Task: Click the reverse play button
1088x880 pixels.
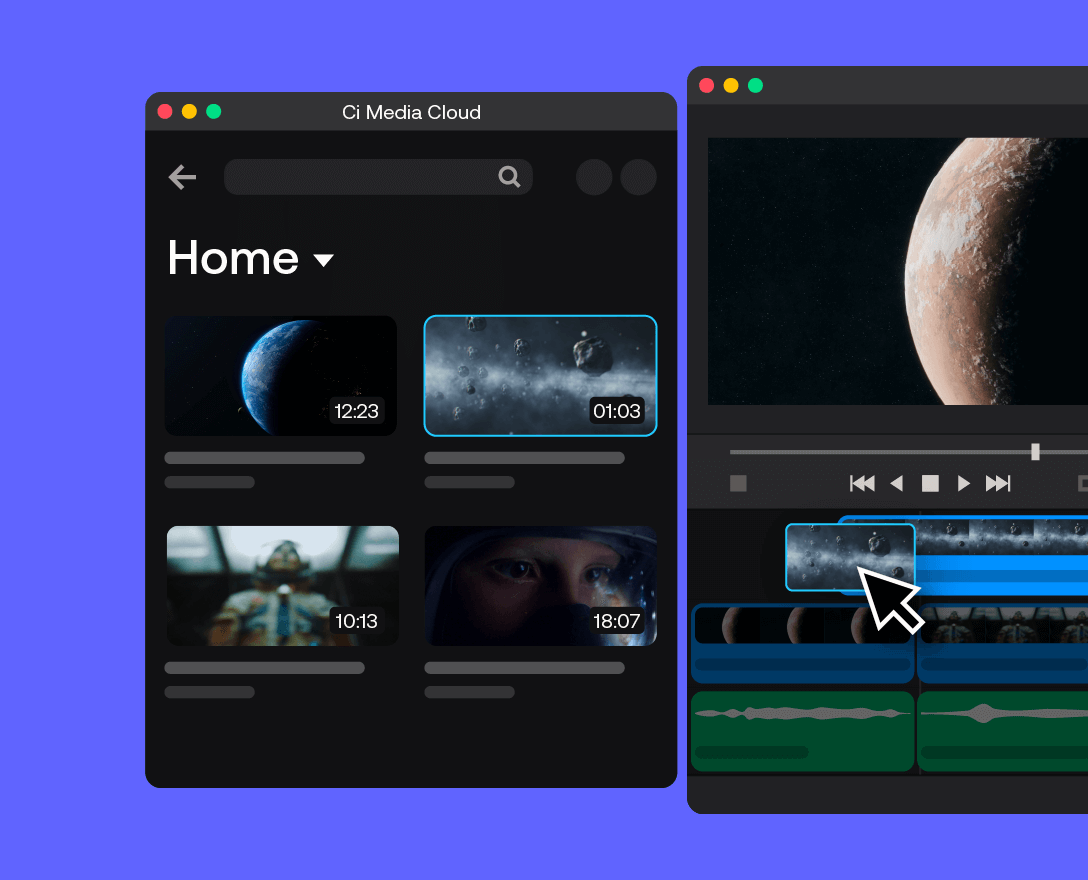Action: tap(896, 483)
